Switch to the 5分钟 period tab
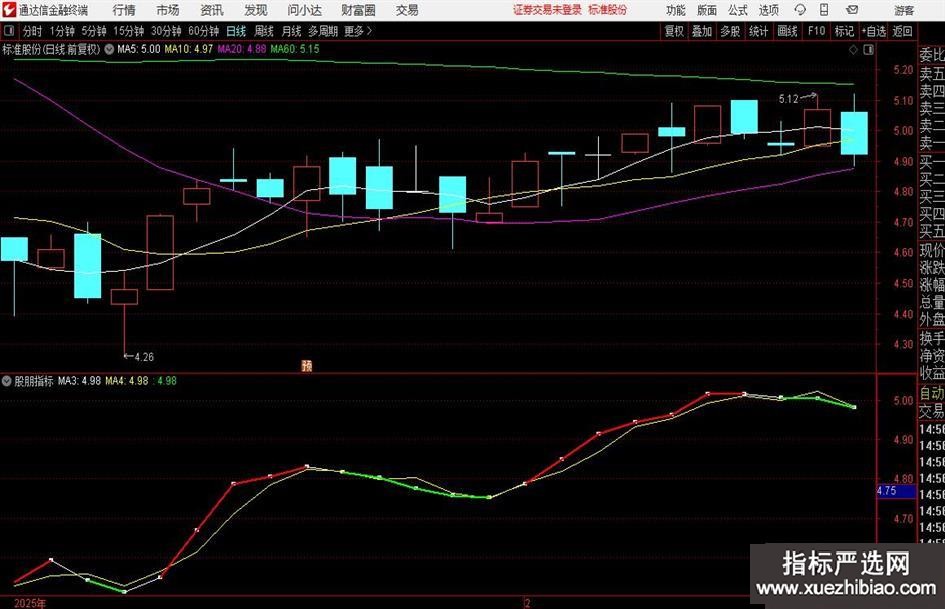 coord(94,31)
